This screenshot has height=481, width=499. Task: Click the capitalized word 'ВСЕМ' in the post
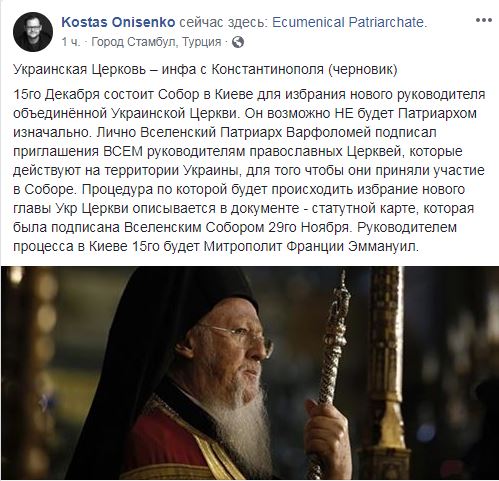(123, 151)
